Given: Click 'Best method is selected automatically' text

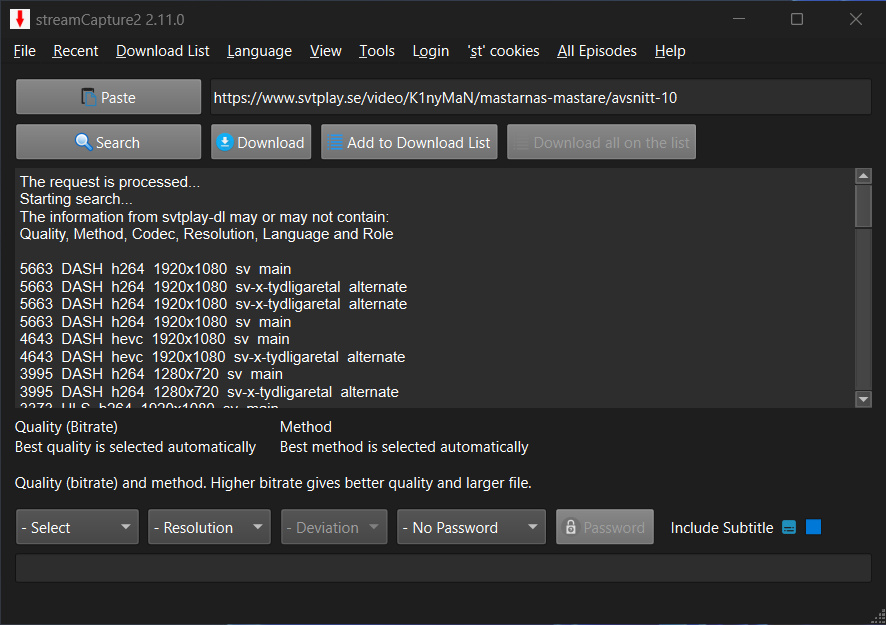Looking at the screenshot, I should [x=404, y=447].
